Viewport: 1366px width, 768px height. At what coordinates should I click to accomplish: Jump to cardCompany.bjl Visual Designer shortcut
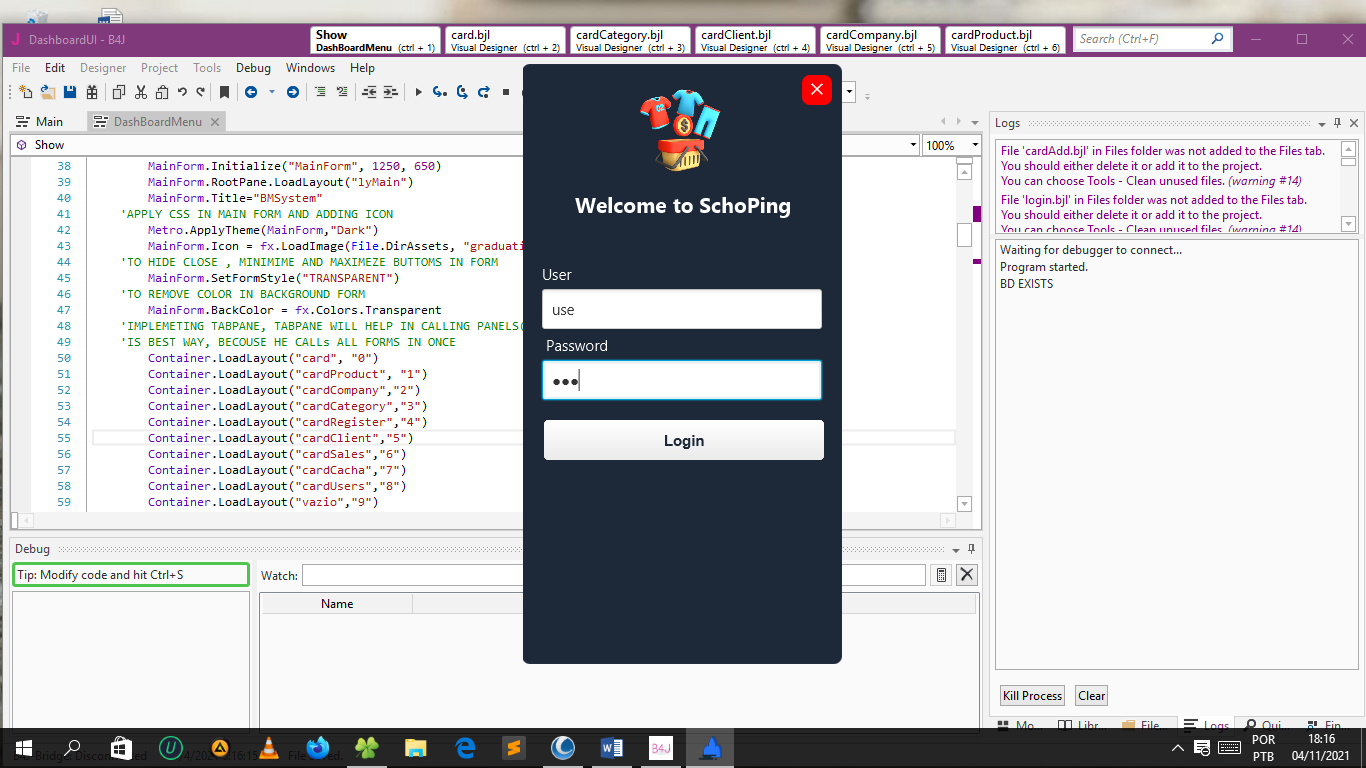[x=880, y=40]
